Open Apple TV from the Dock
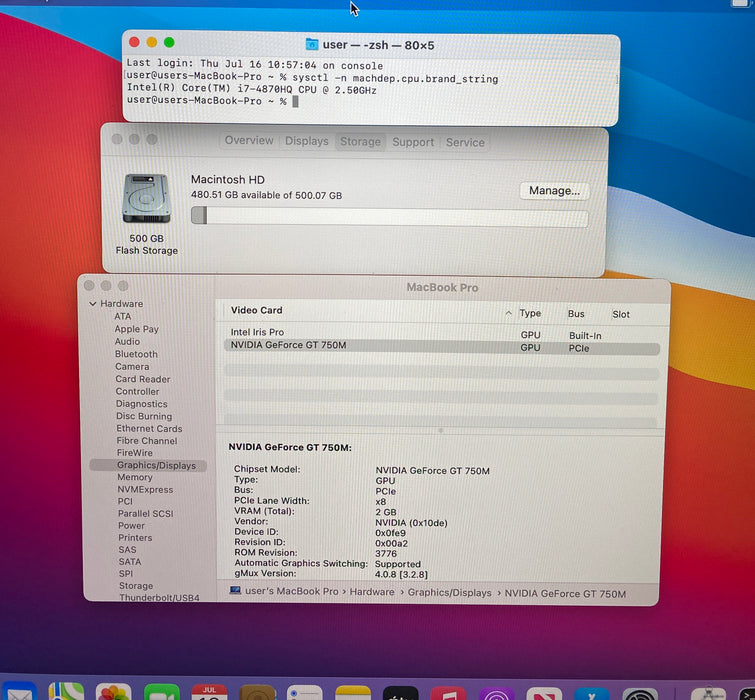The width and height of the screenshot is (755, 700). point(401,693)
